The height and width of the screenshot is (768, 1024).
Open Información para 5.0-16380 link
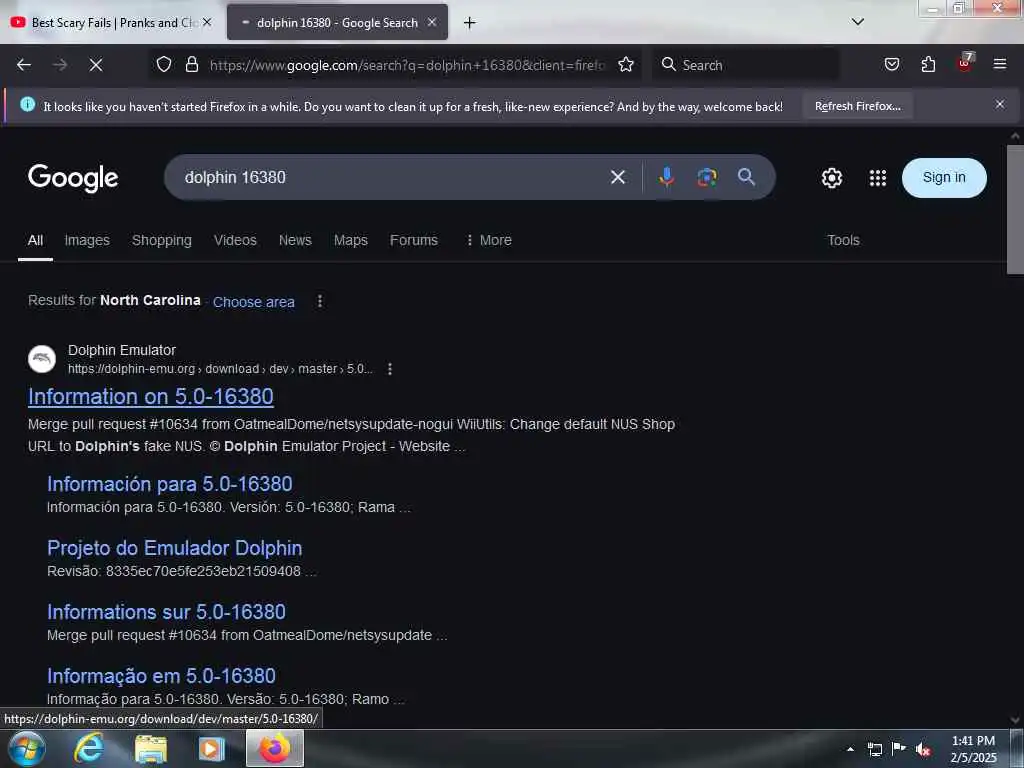(170, 484)
